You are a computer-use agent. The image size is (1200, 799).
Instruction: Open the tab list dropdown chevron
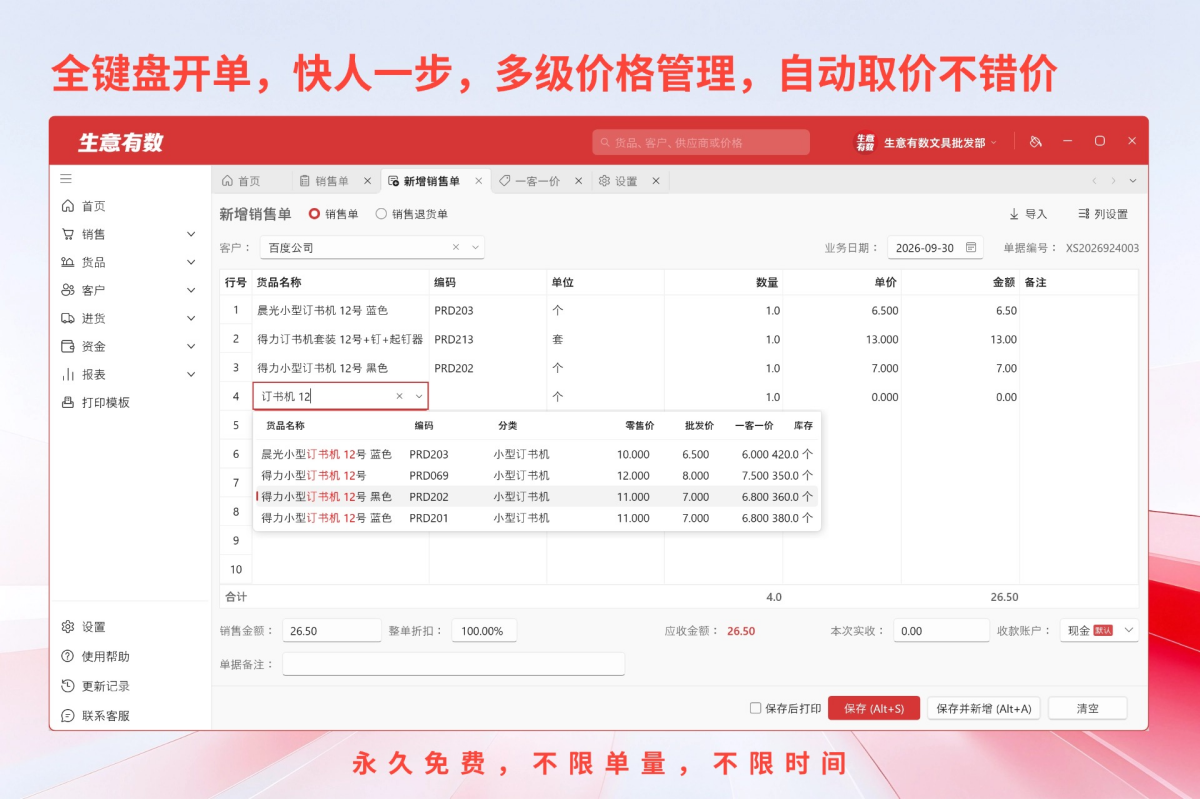pos(1133,181)
